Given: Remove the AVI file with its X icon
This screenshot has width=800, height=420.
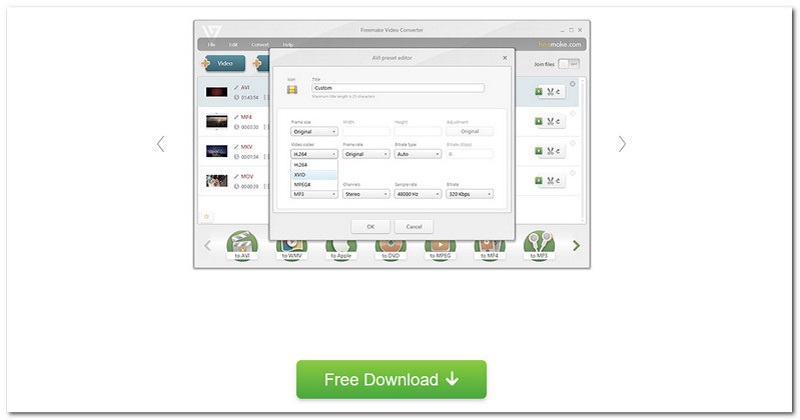Looking at the screenshot, I should [x=572, y=84].
